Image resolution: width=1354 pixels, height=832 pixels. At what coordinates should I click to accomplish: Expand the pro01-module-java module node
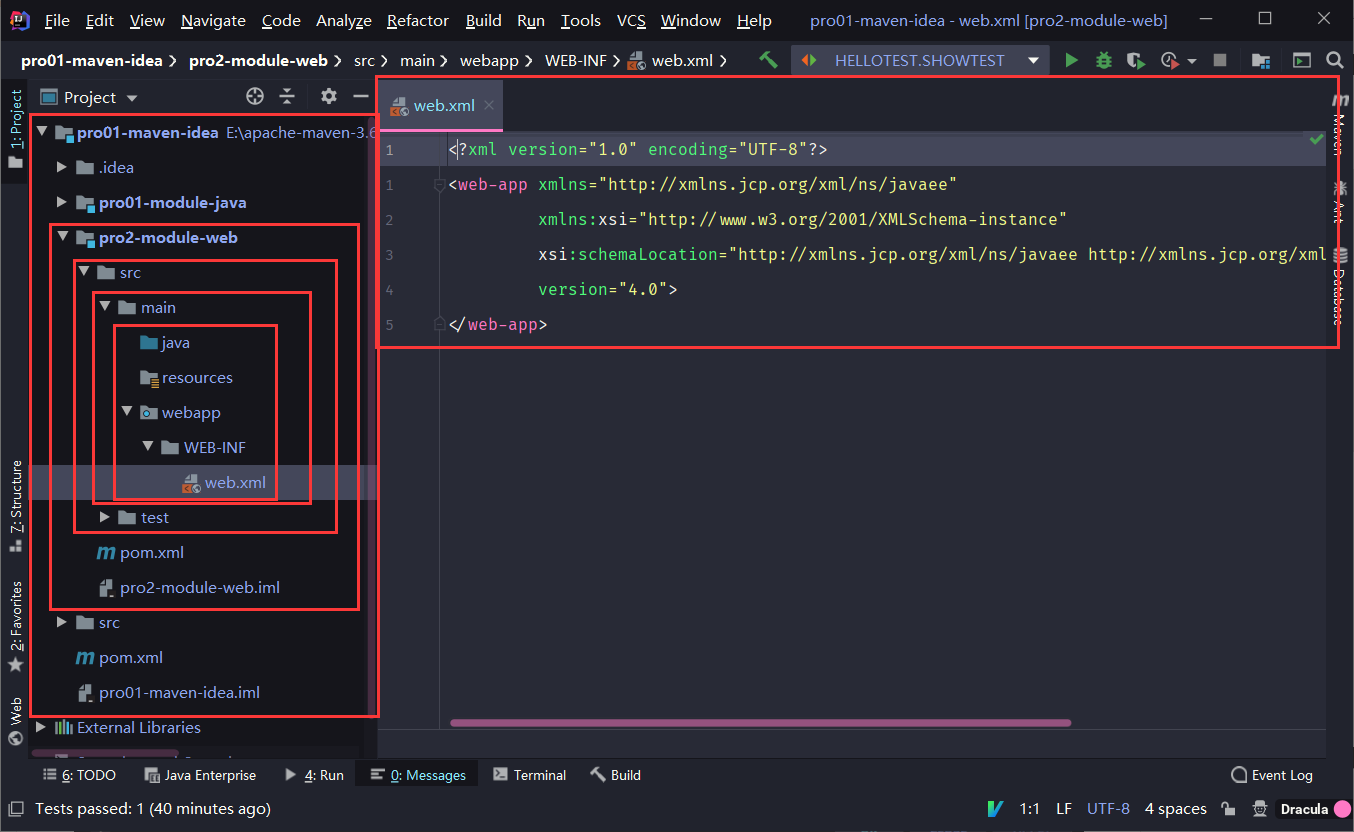pos(62,202)
